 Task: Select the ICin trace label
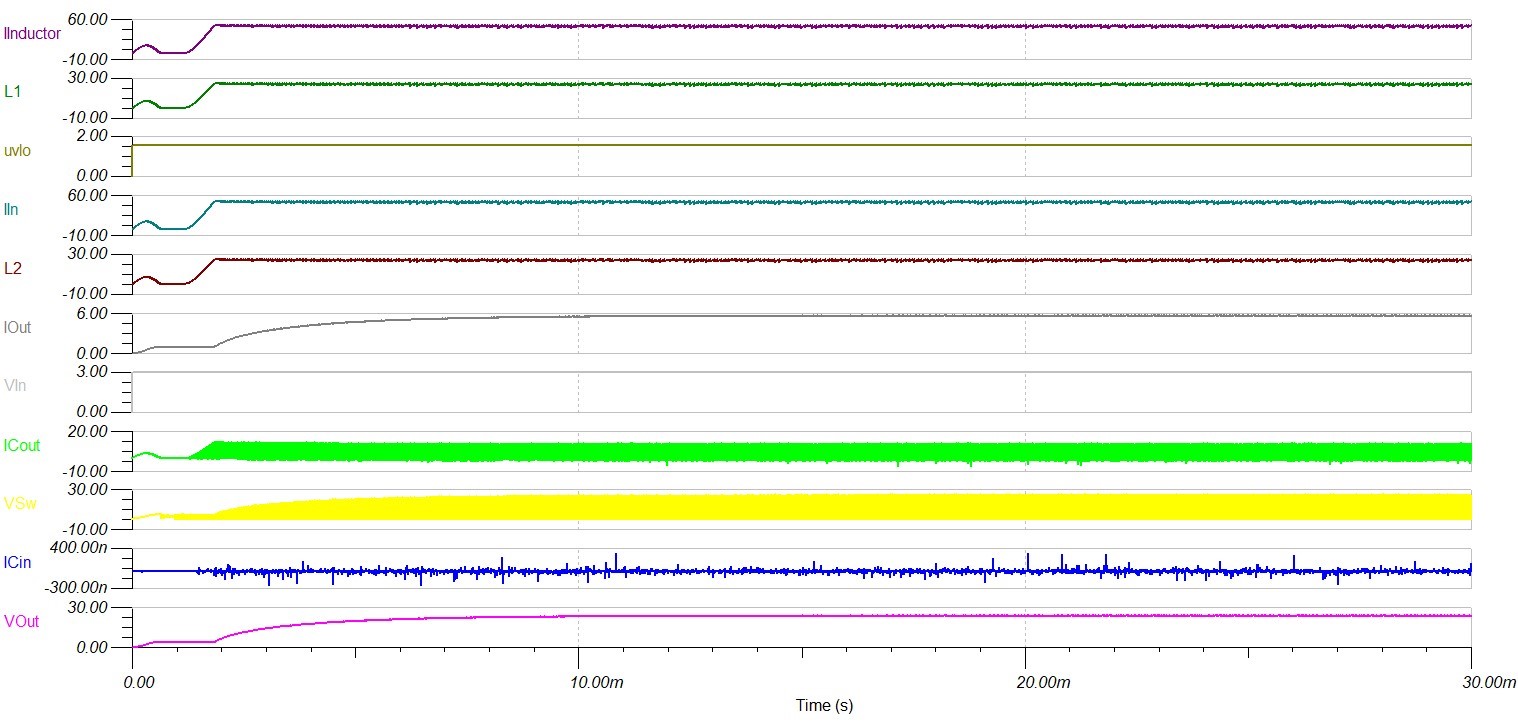click(x=17, y=563)
